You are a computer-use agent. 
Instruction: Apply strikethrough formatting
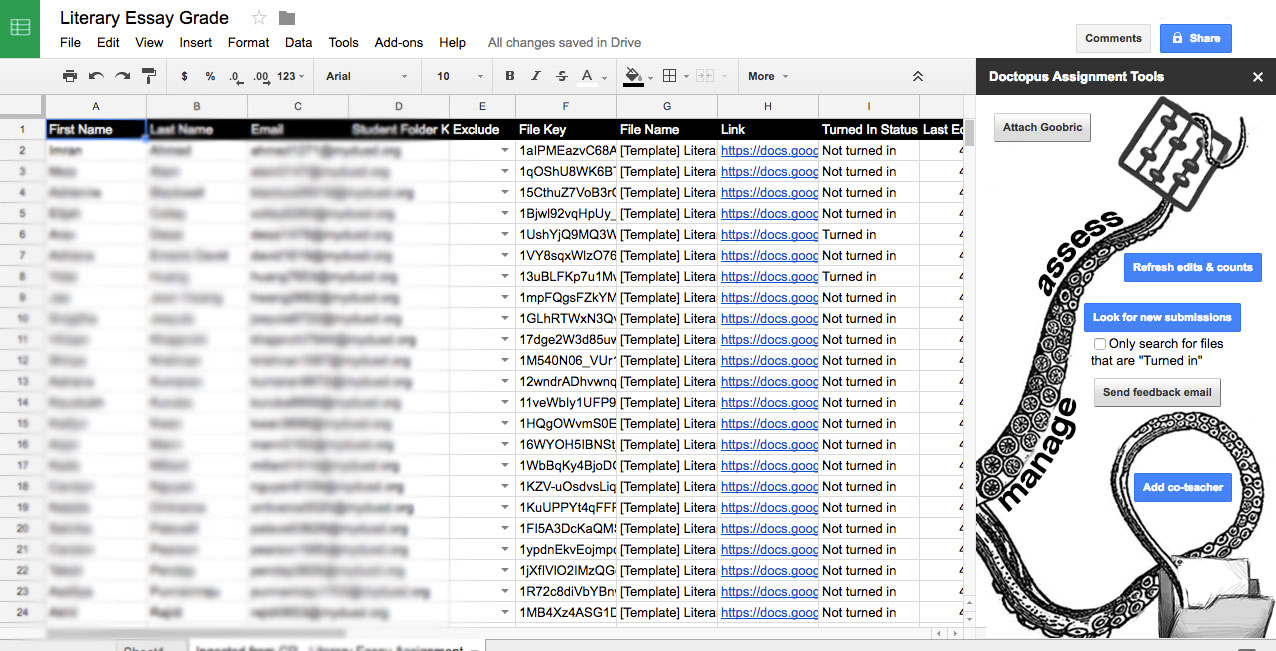561,76
